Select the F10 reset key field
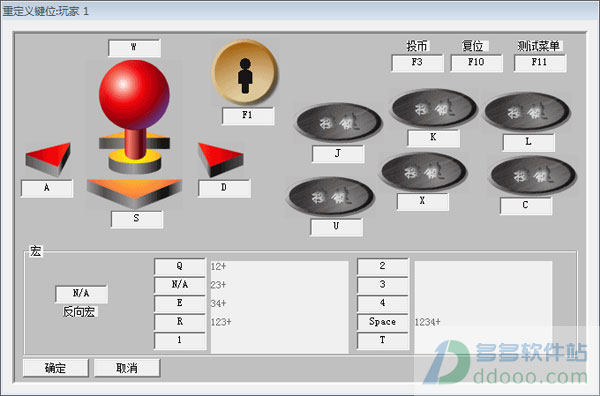The image size is (600, 396). tap(476, 63)
